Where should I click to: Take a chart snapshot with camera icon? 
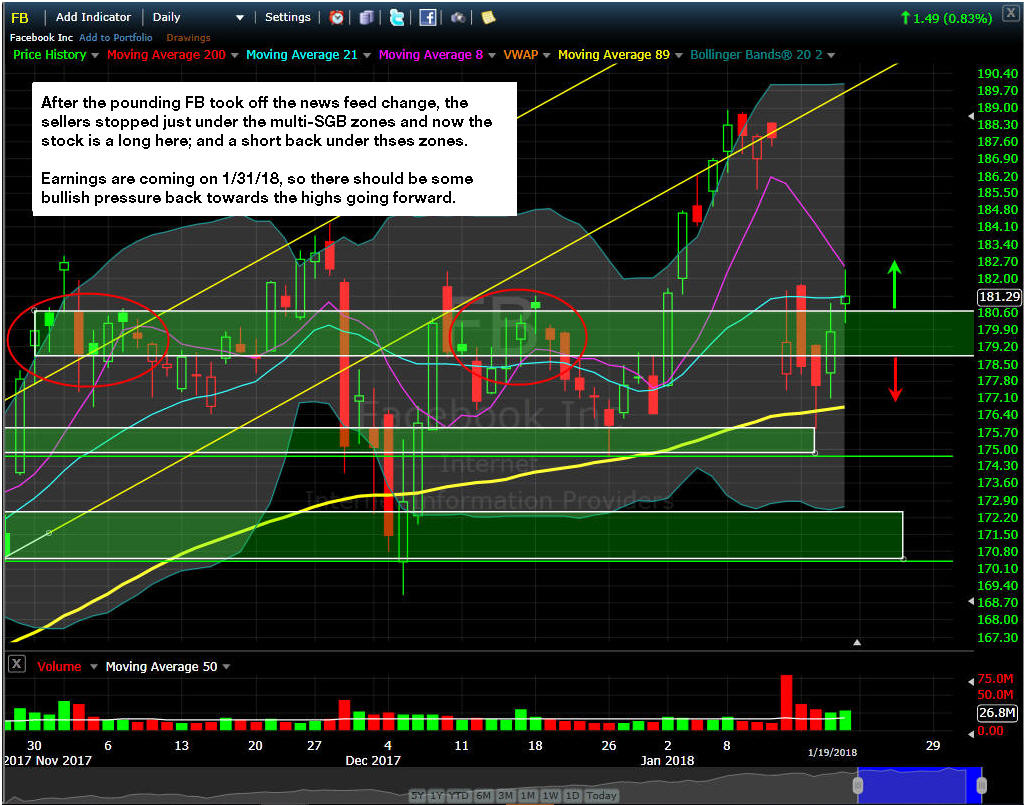(458, 18)
